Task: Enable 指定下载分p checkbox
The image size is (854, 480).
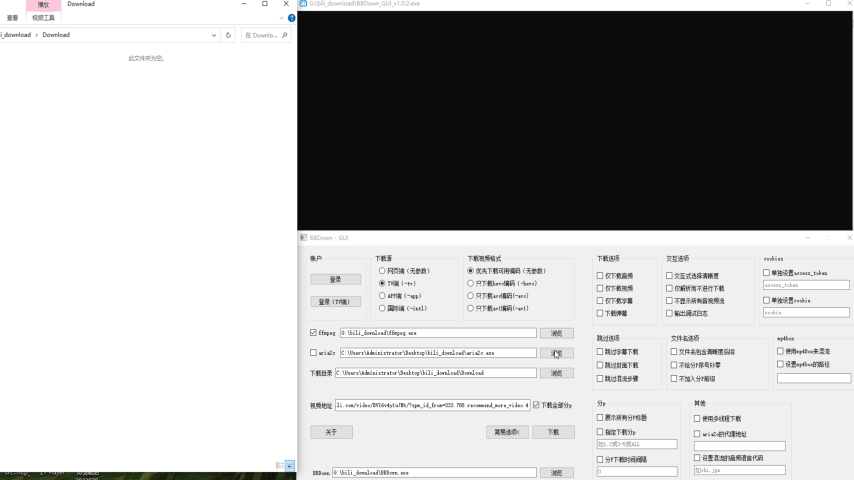Action: click(600, 432)
